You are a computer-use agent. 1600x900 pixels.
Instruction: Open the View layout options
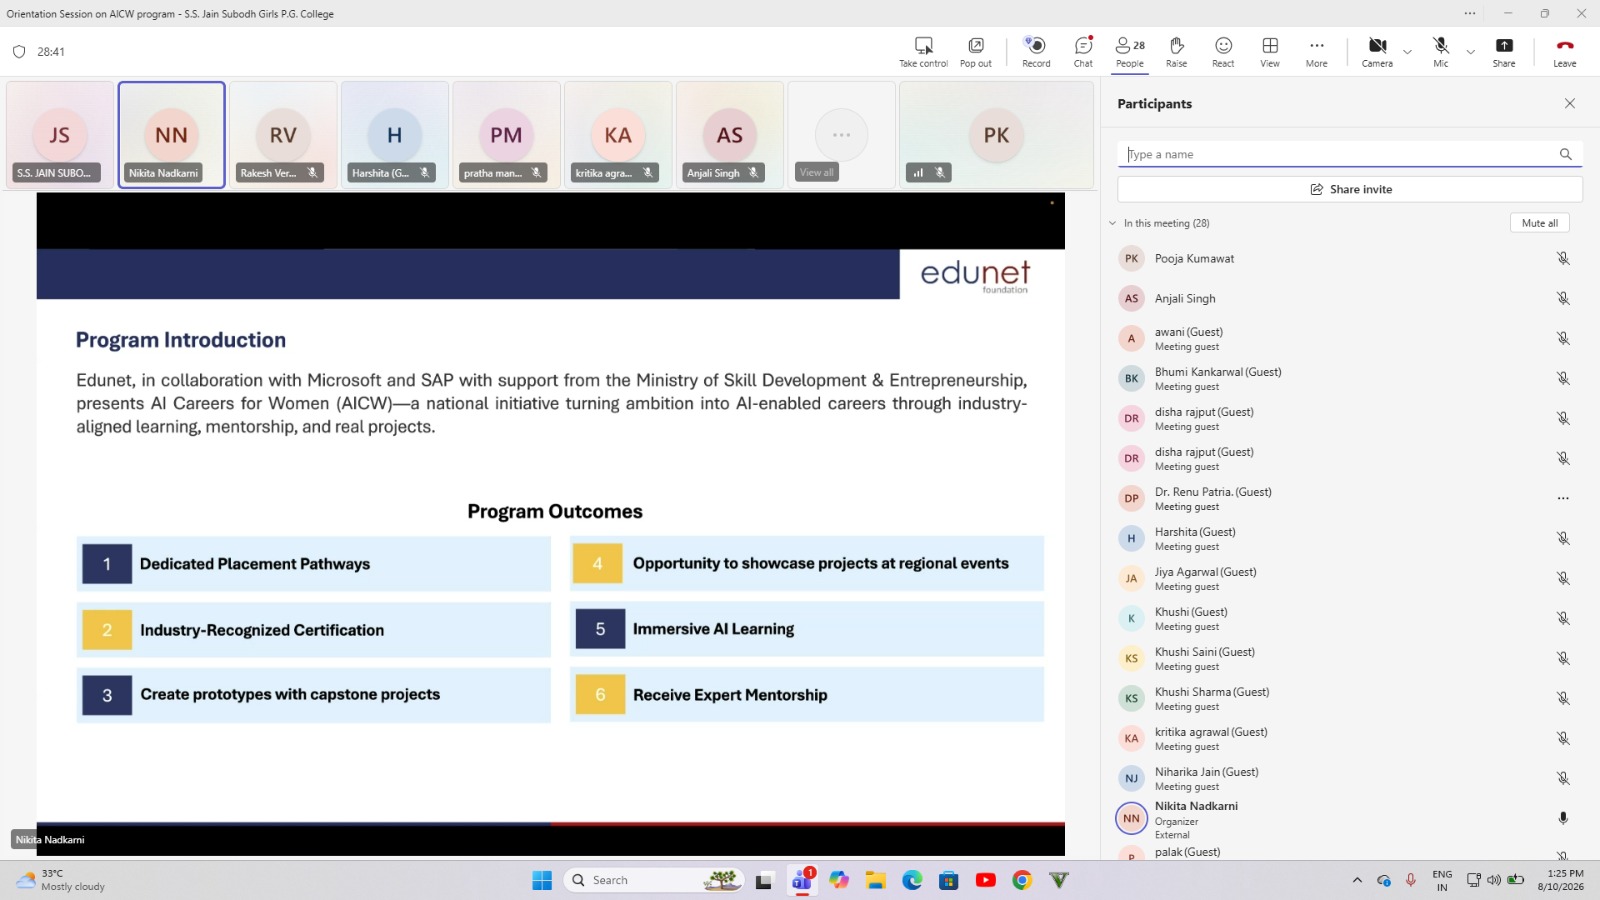(x=1270, y=52)
